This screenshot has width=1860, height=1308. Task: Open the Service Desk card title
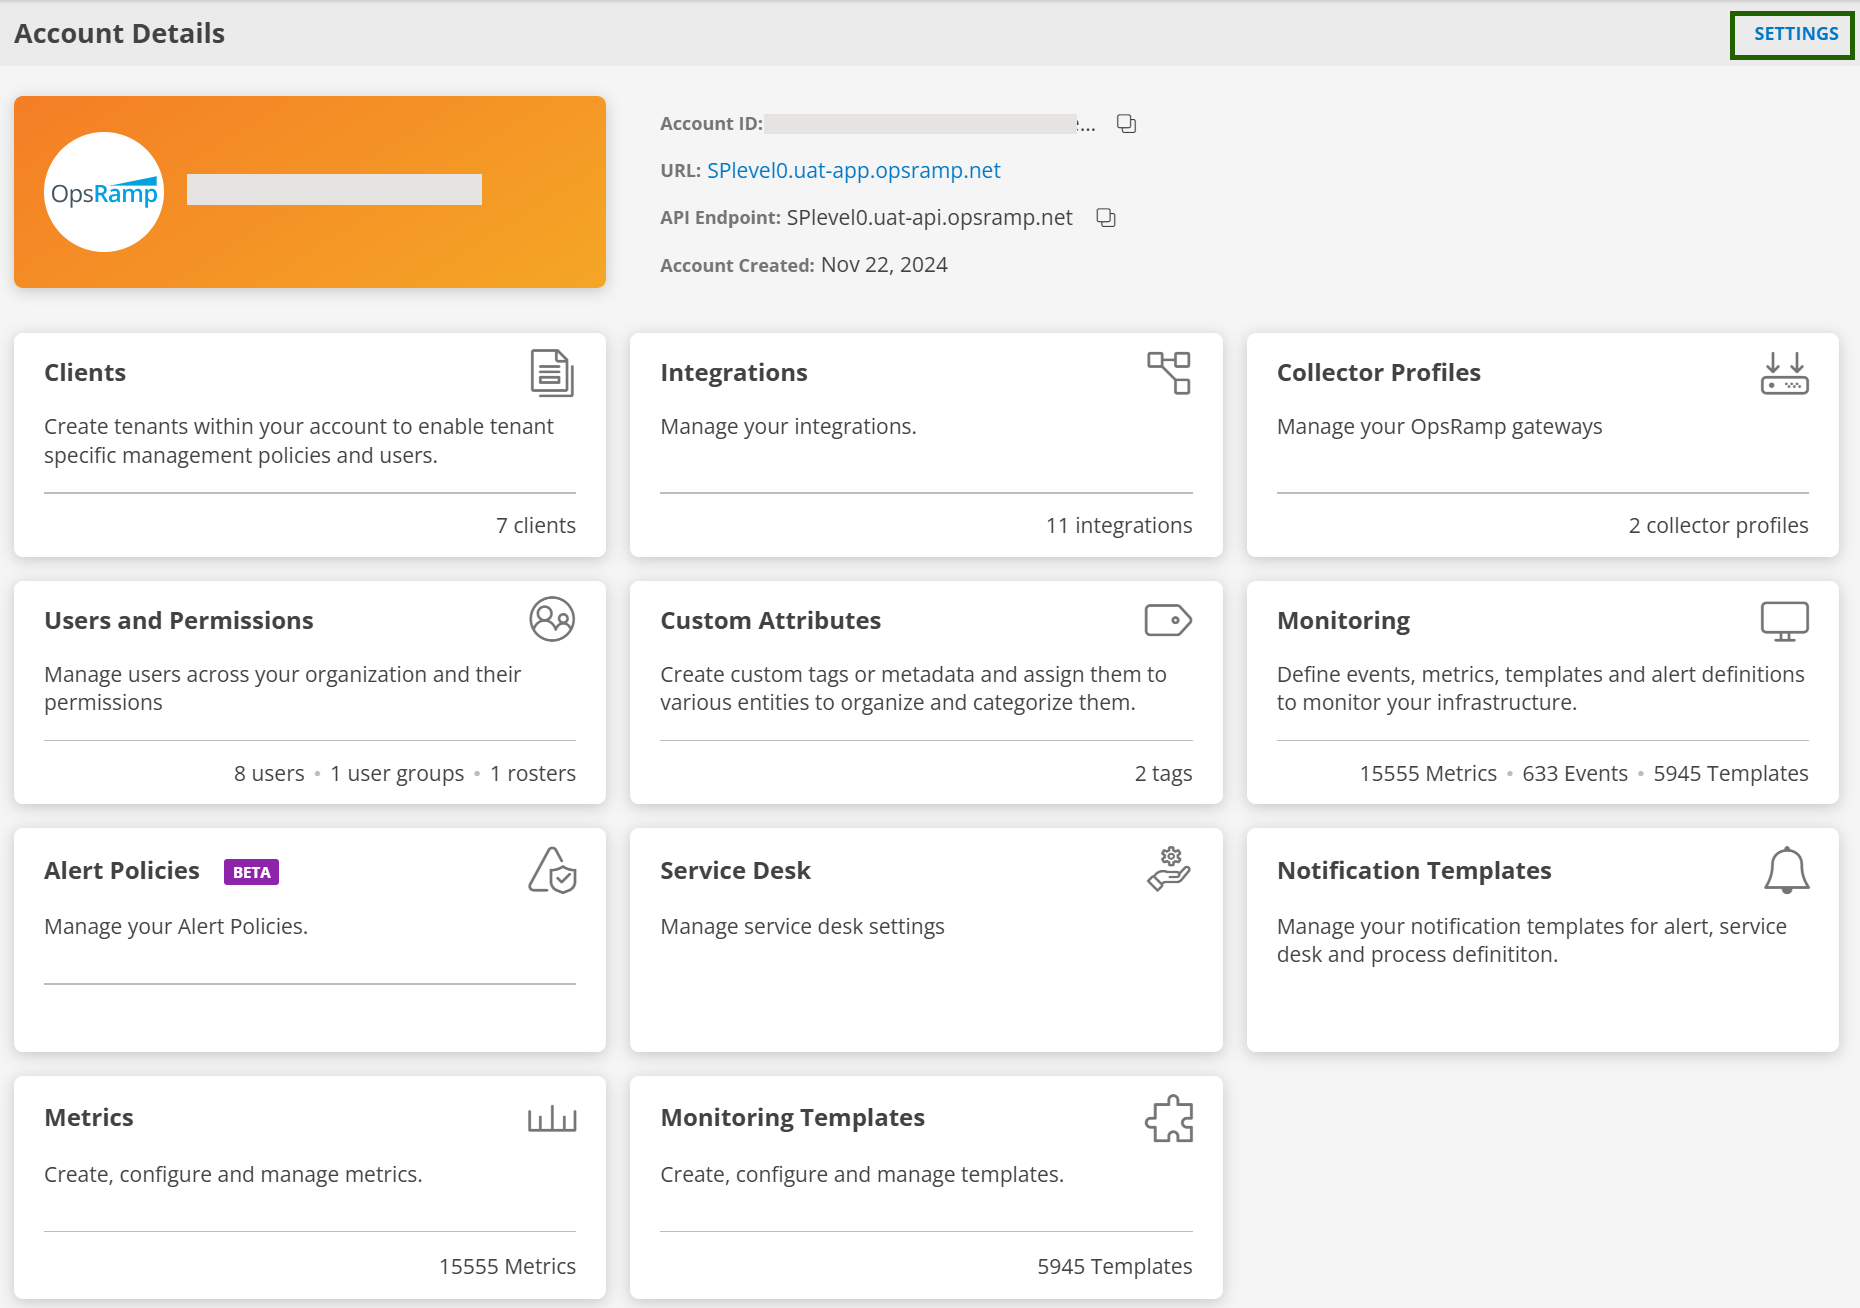[x=735, y=871]
